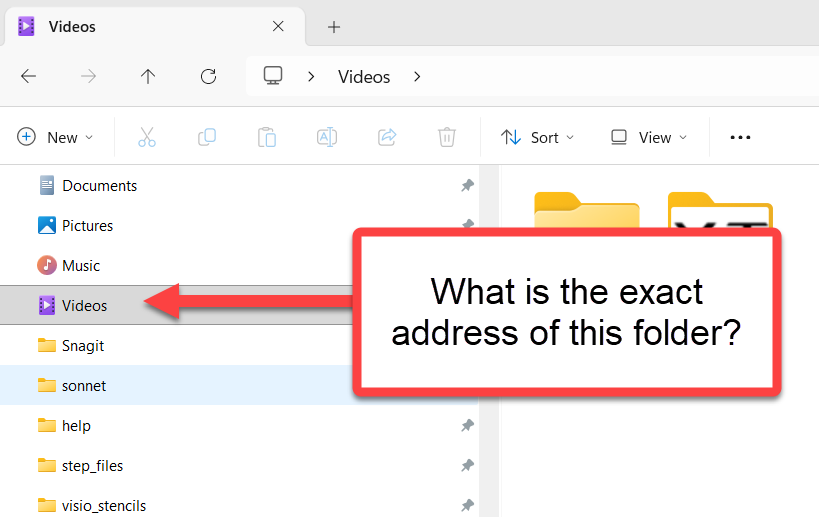This screenshot has height=517, width=819.
Task: Open the View layout dropdown
Action: [x=649, y=137]
